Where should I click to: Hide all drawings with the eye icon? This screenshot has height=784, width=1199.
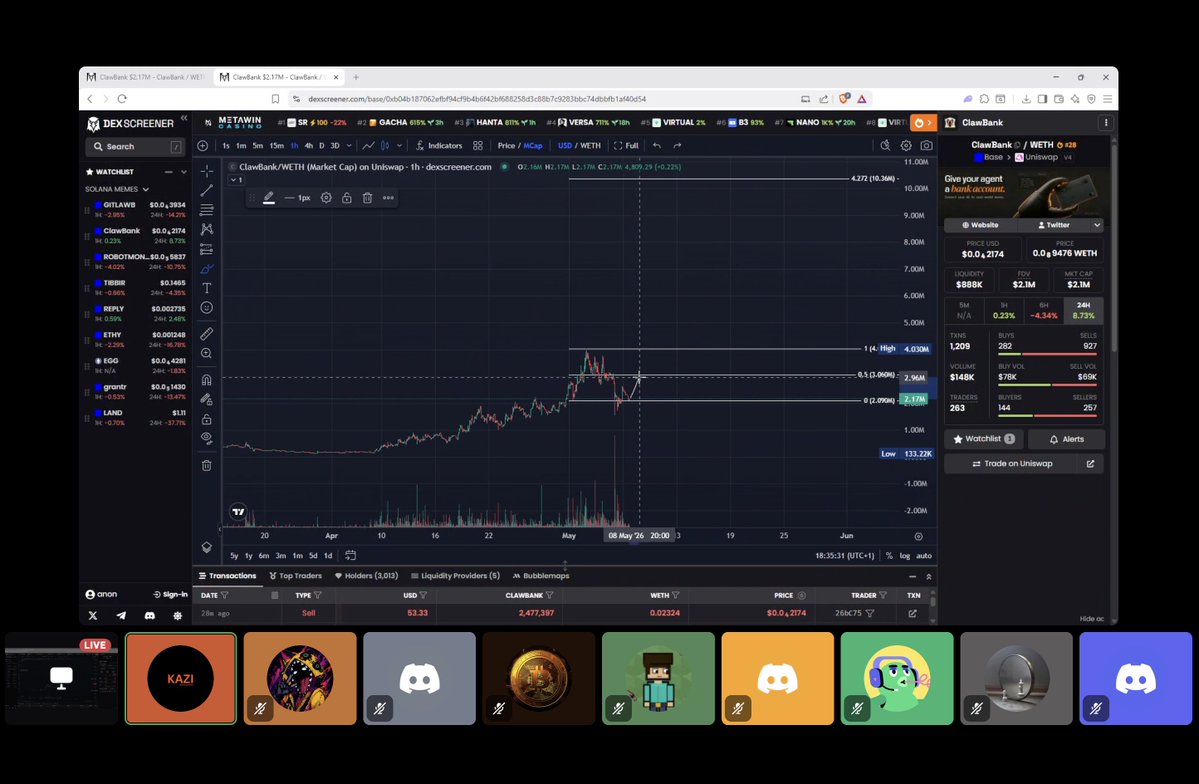click(206, 438)
